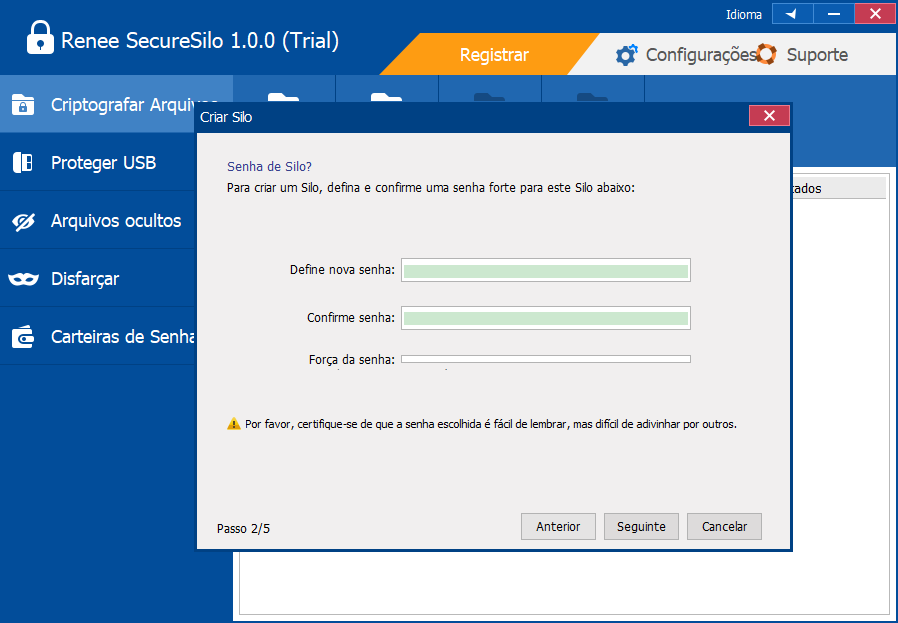
Task: Click the 'Senha de Silo?' heading
Action: click(269, 167)
